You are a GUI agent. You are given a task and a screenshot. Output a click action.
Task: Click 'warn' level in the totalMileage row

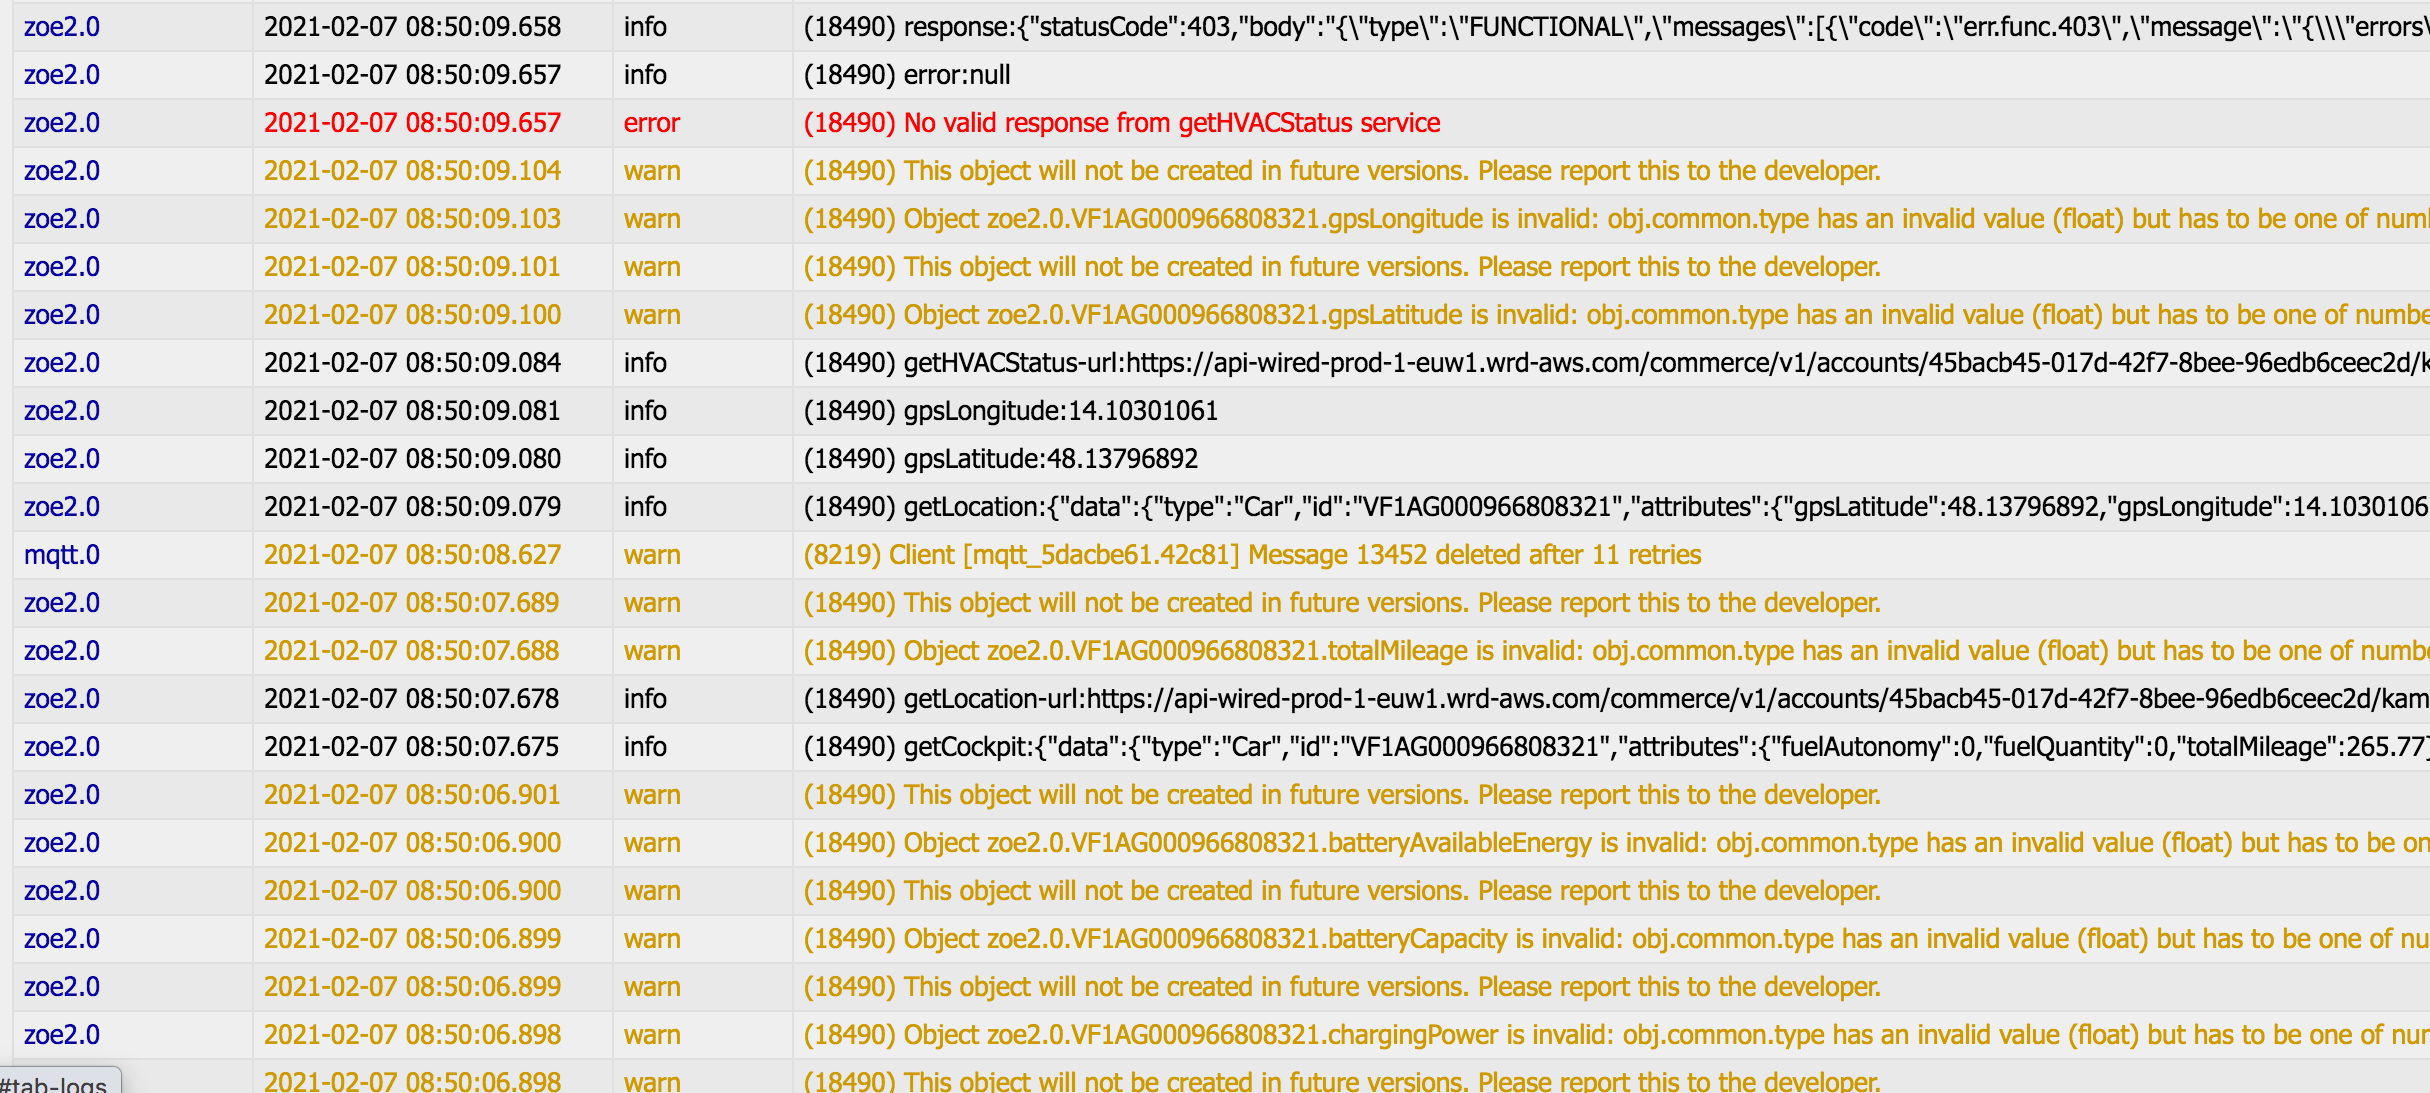point(652,651)
